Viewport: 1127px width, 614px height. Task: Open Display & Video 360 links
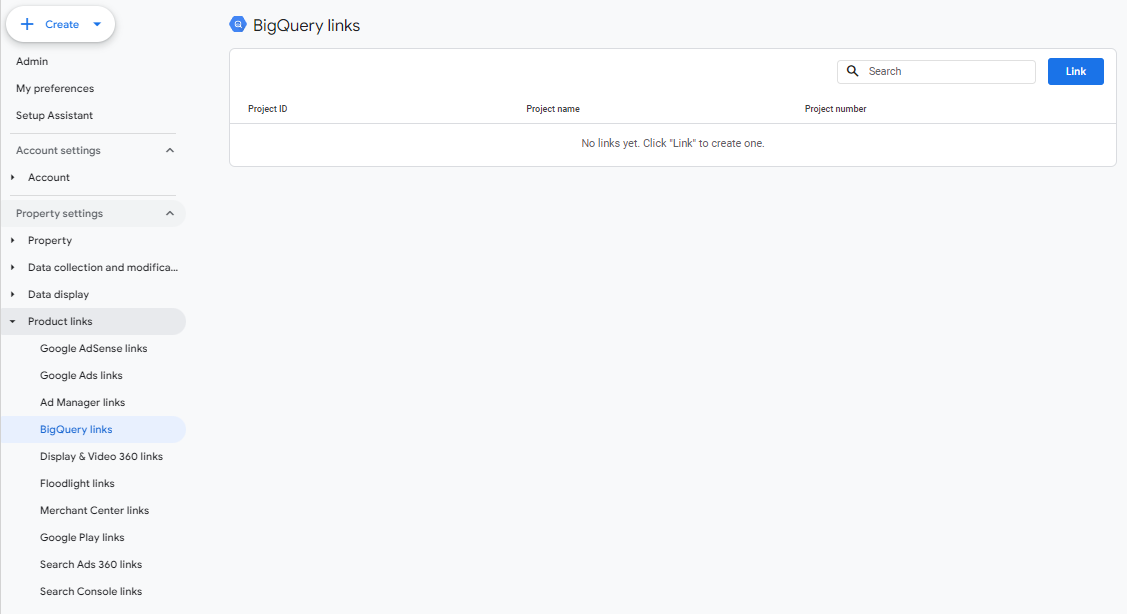(101, 457)
